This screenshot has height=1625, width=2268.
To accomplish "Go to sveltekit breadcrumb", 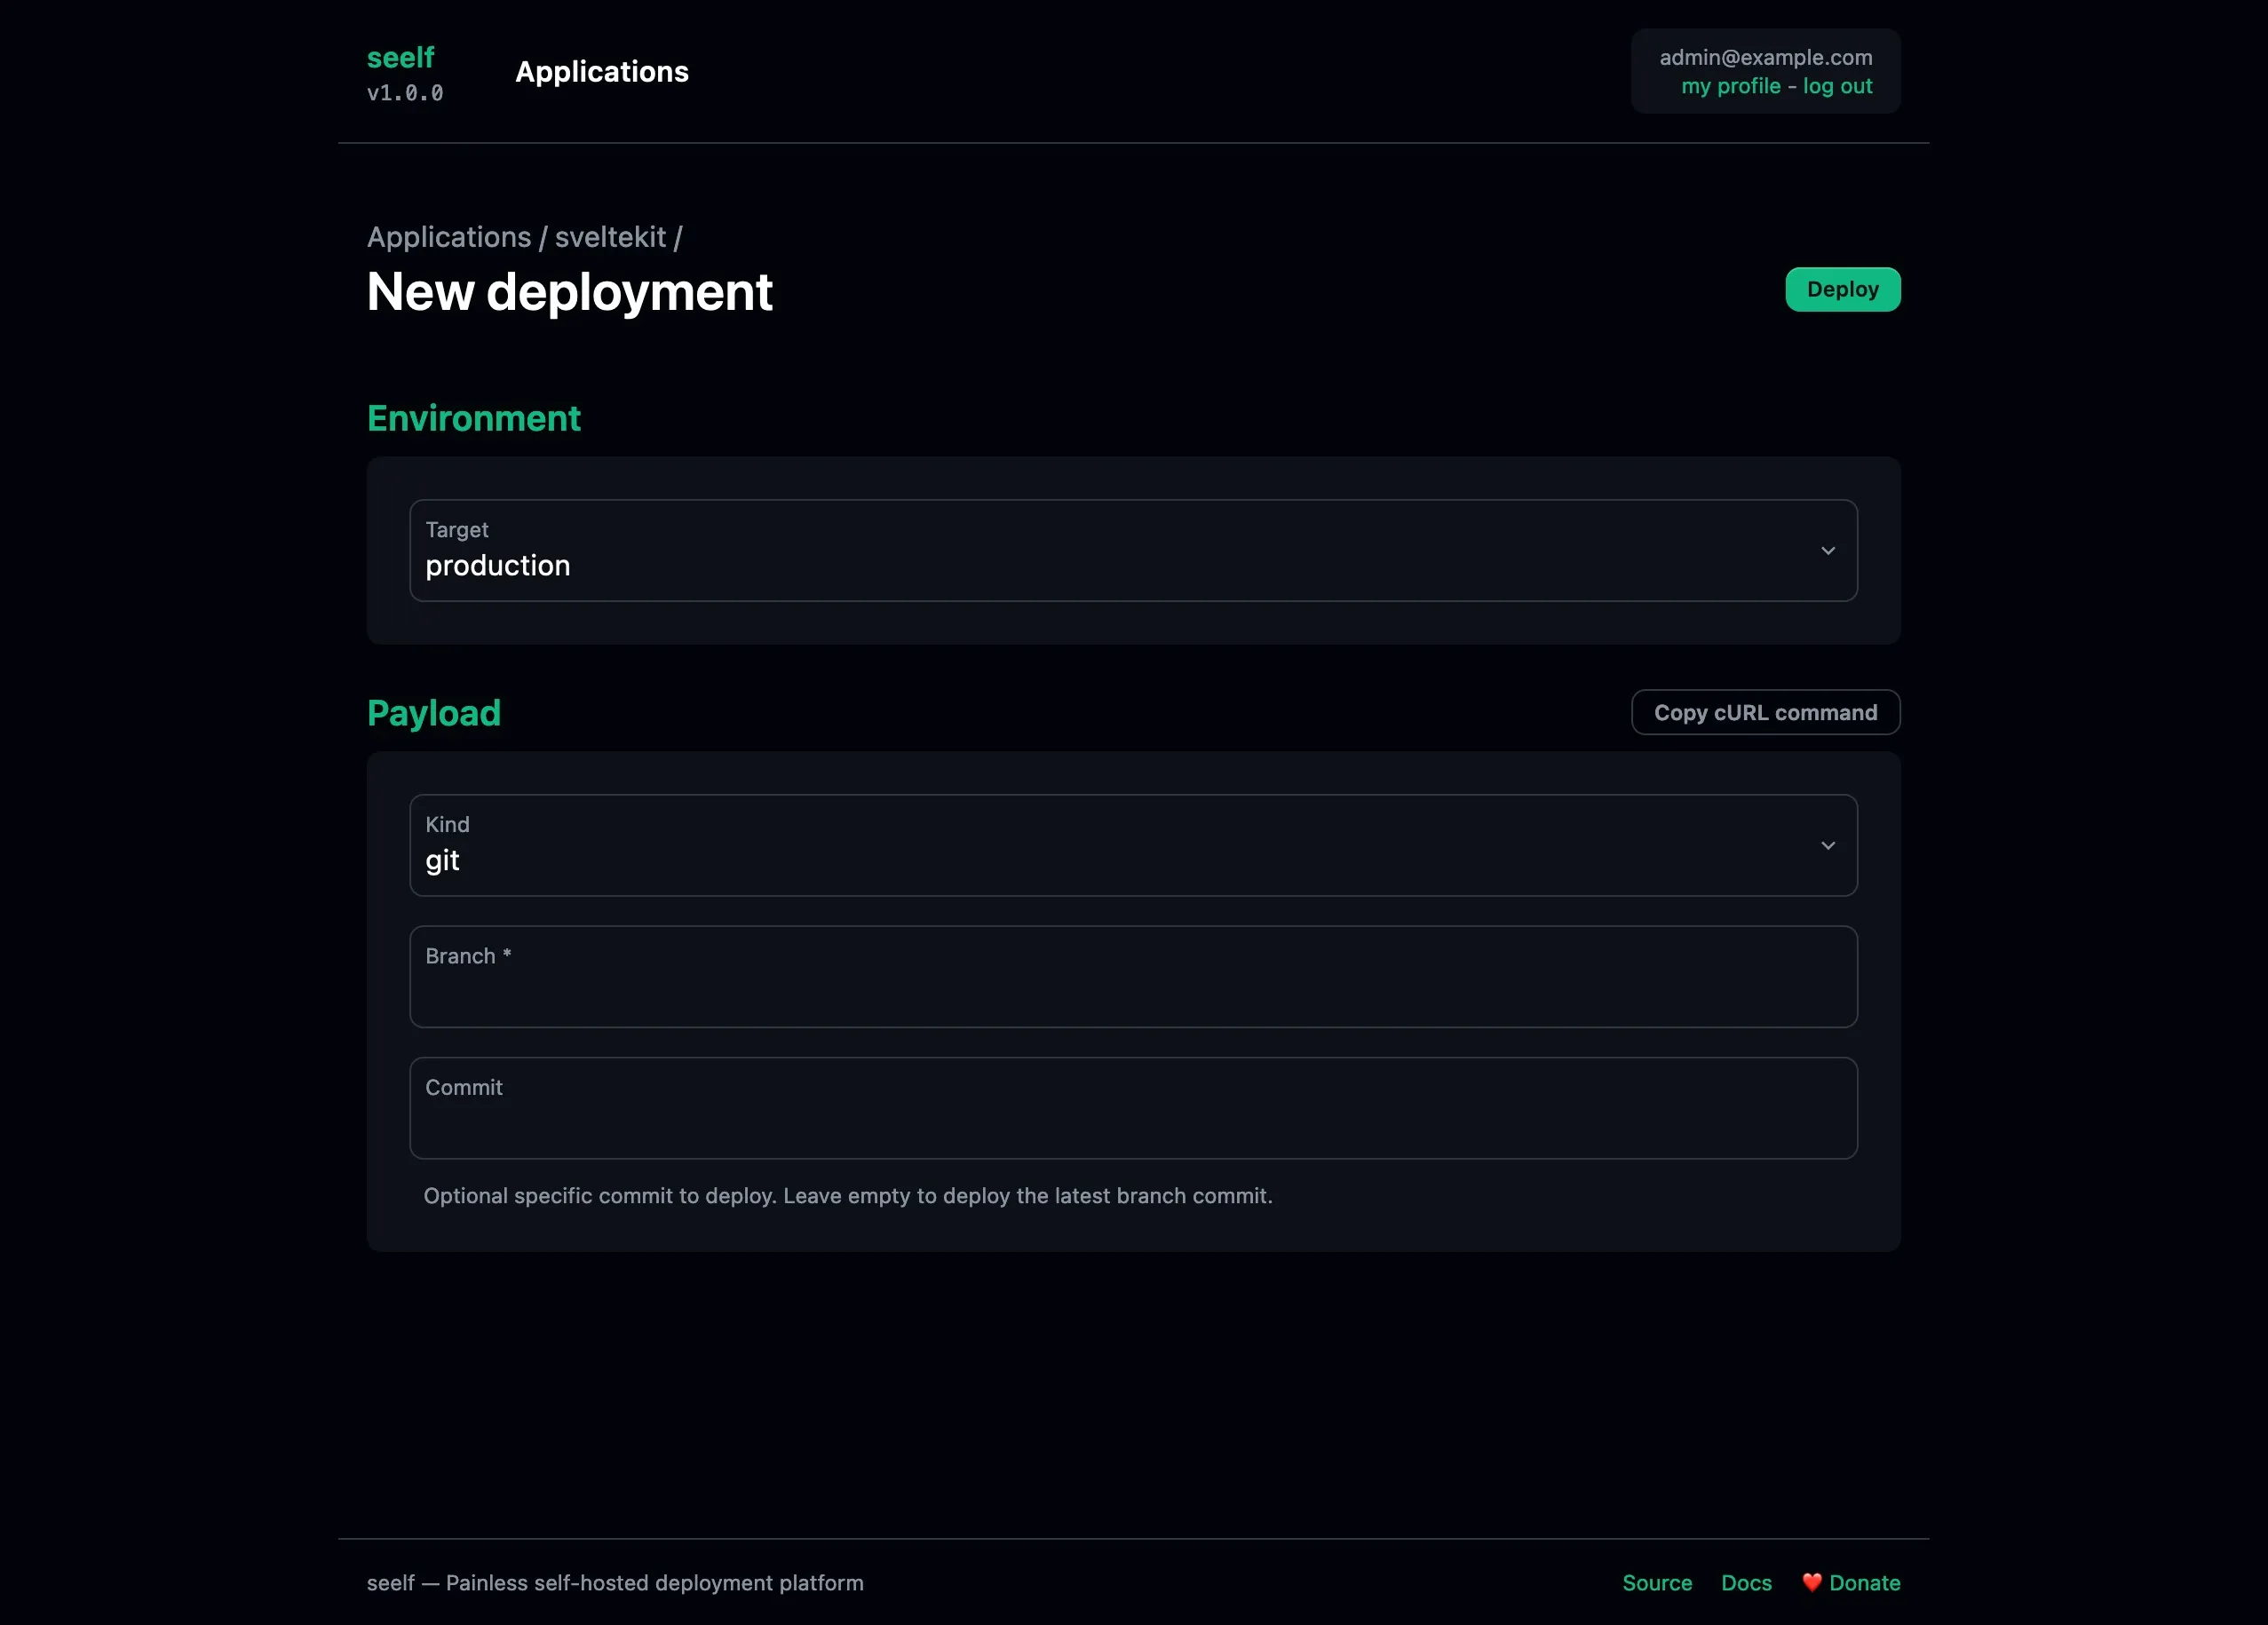I will point(610,237).
